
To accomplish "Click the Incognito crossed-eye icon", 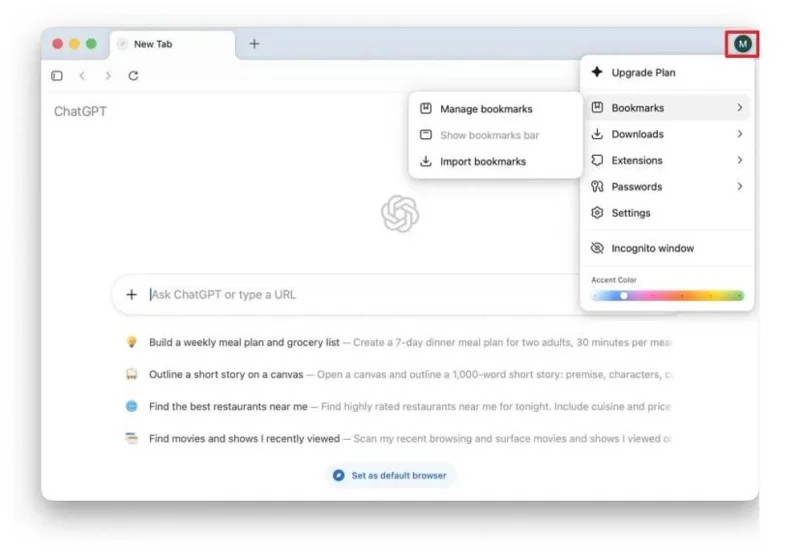I will pos(597,248).
